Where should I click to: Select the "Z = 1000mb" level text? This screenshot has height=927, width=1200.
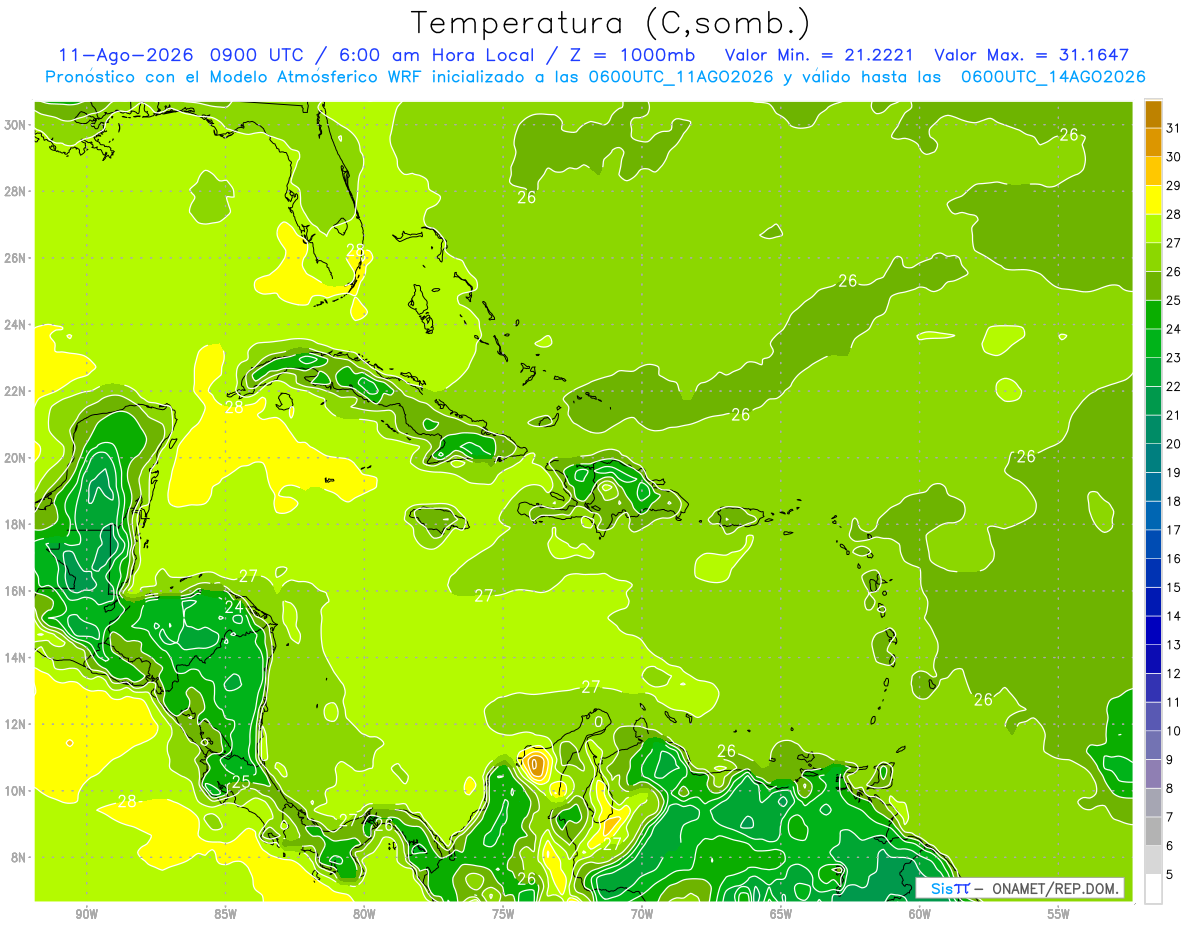tap(632, 55)
